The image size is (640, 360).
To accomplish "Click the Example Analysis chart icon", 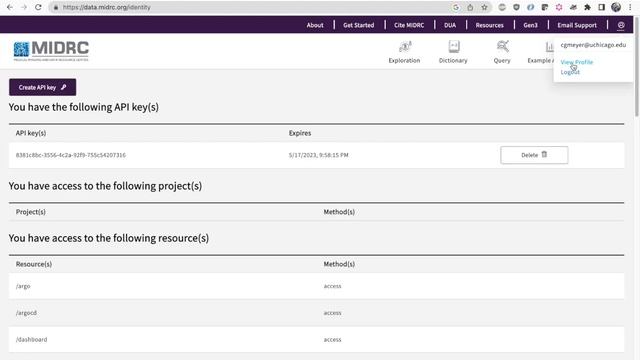I will [549, 47].
